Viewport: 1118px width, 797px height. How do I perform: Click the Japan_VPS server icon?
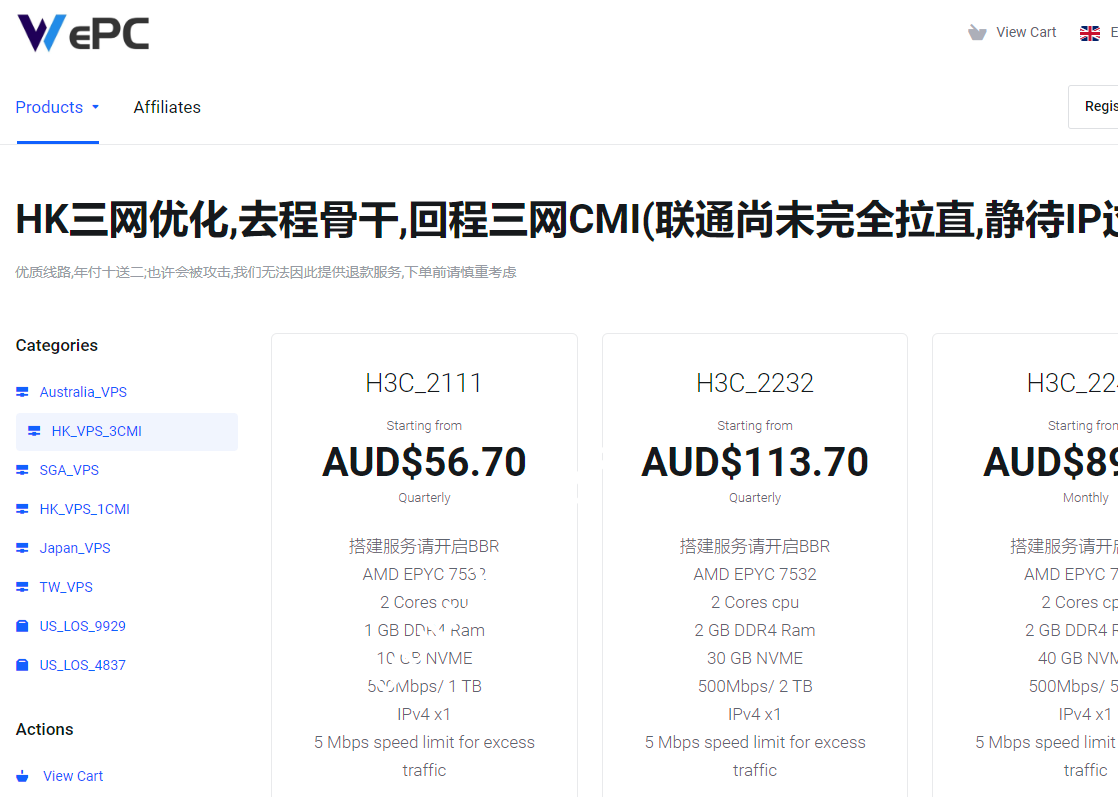22,547
